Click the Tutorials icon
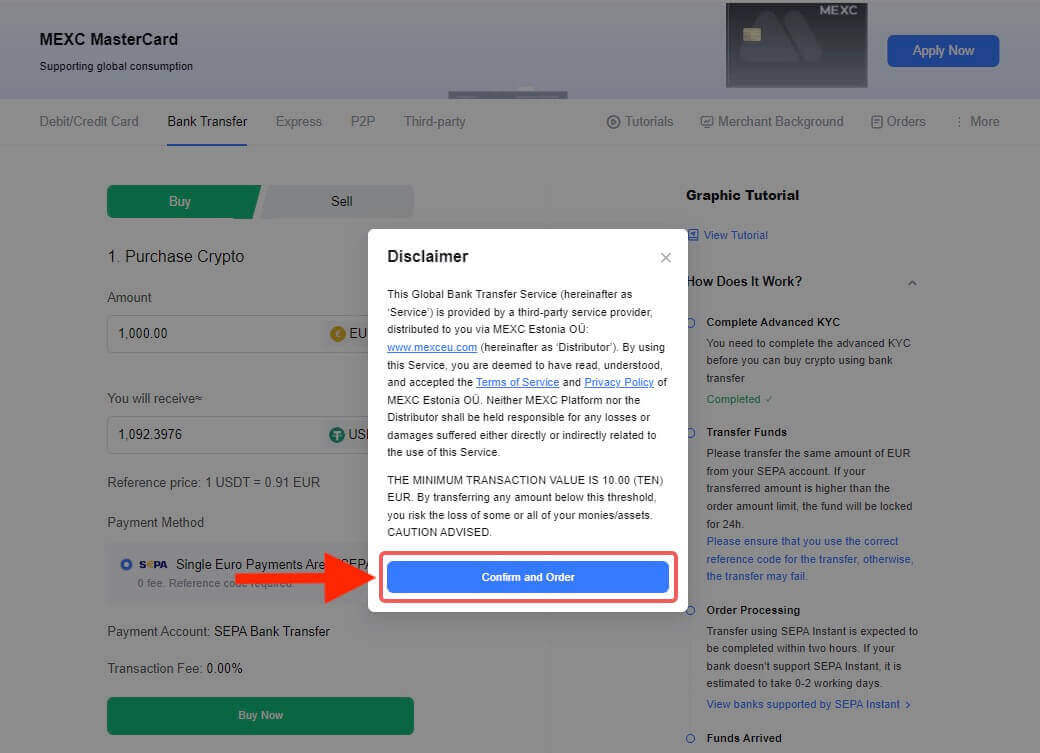 click(614, 122)
